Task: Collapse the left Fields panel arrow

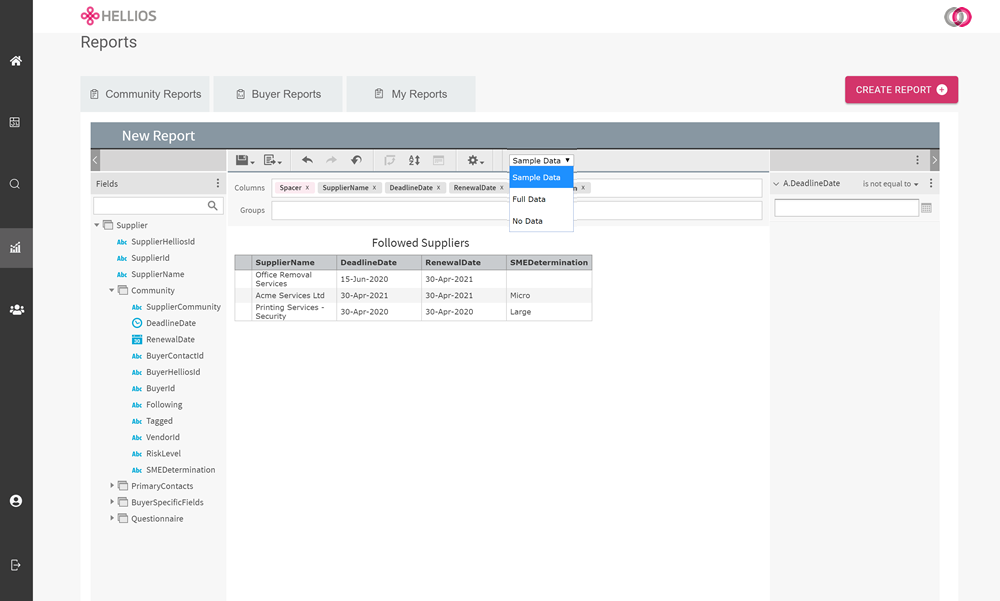Action: coord(95,160)
